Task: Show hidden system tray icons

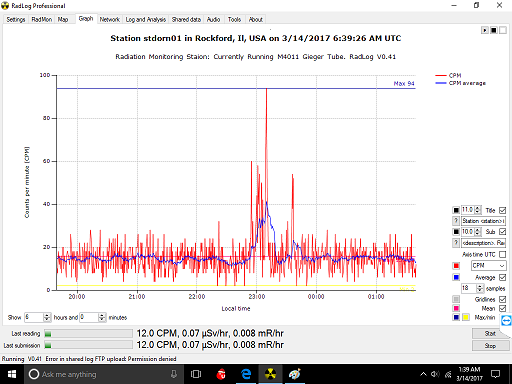Action: (423, 374)
